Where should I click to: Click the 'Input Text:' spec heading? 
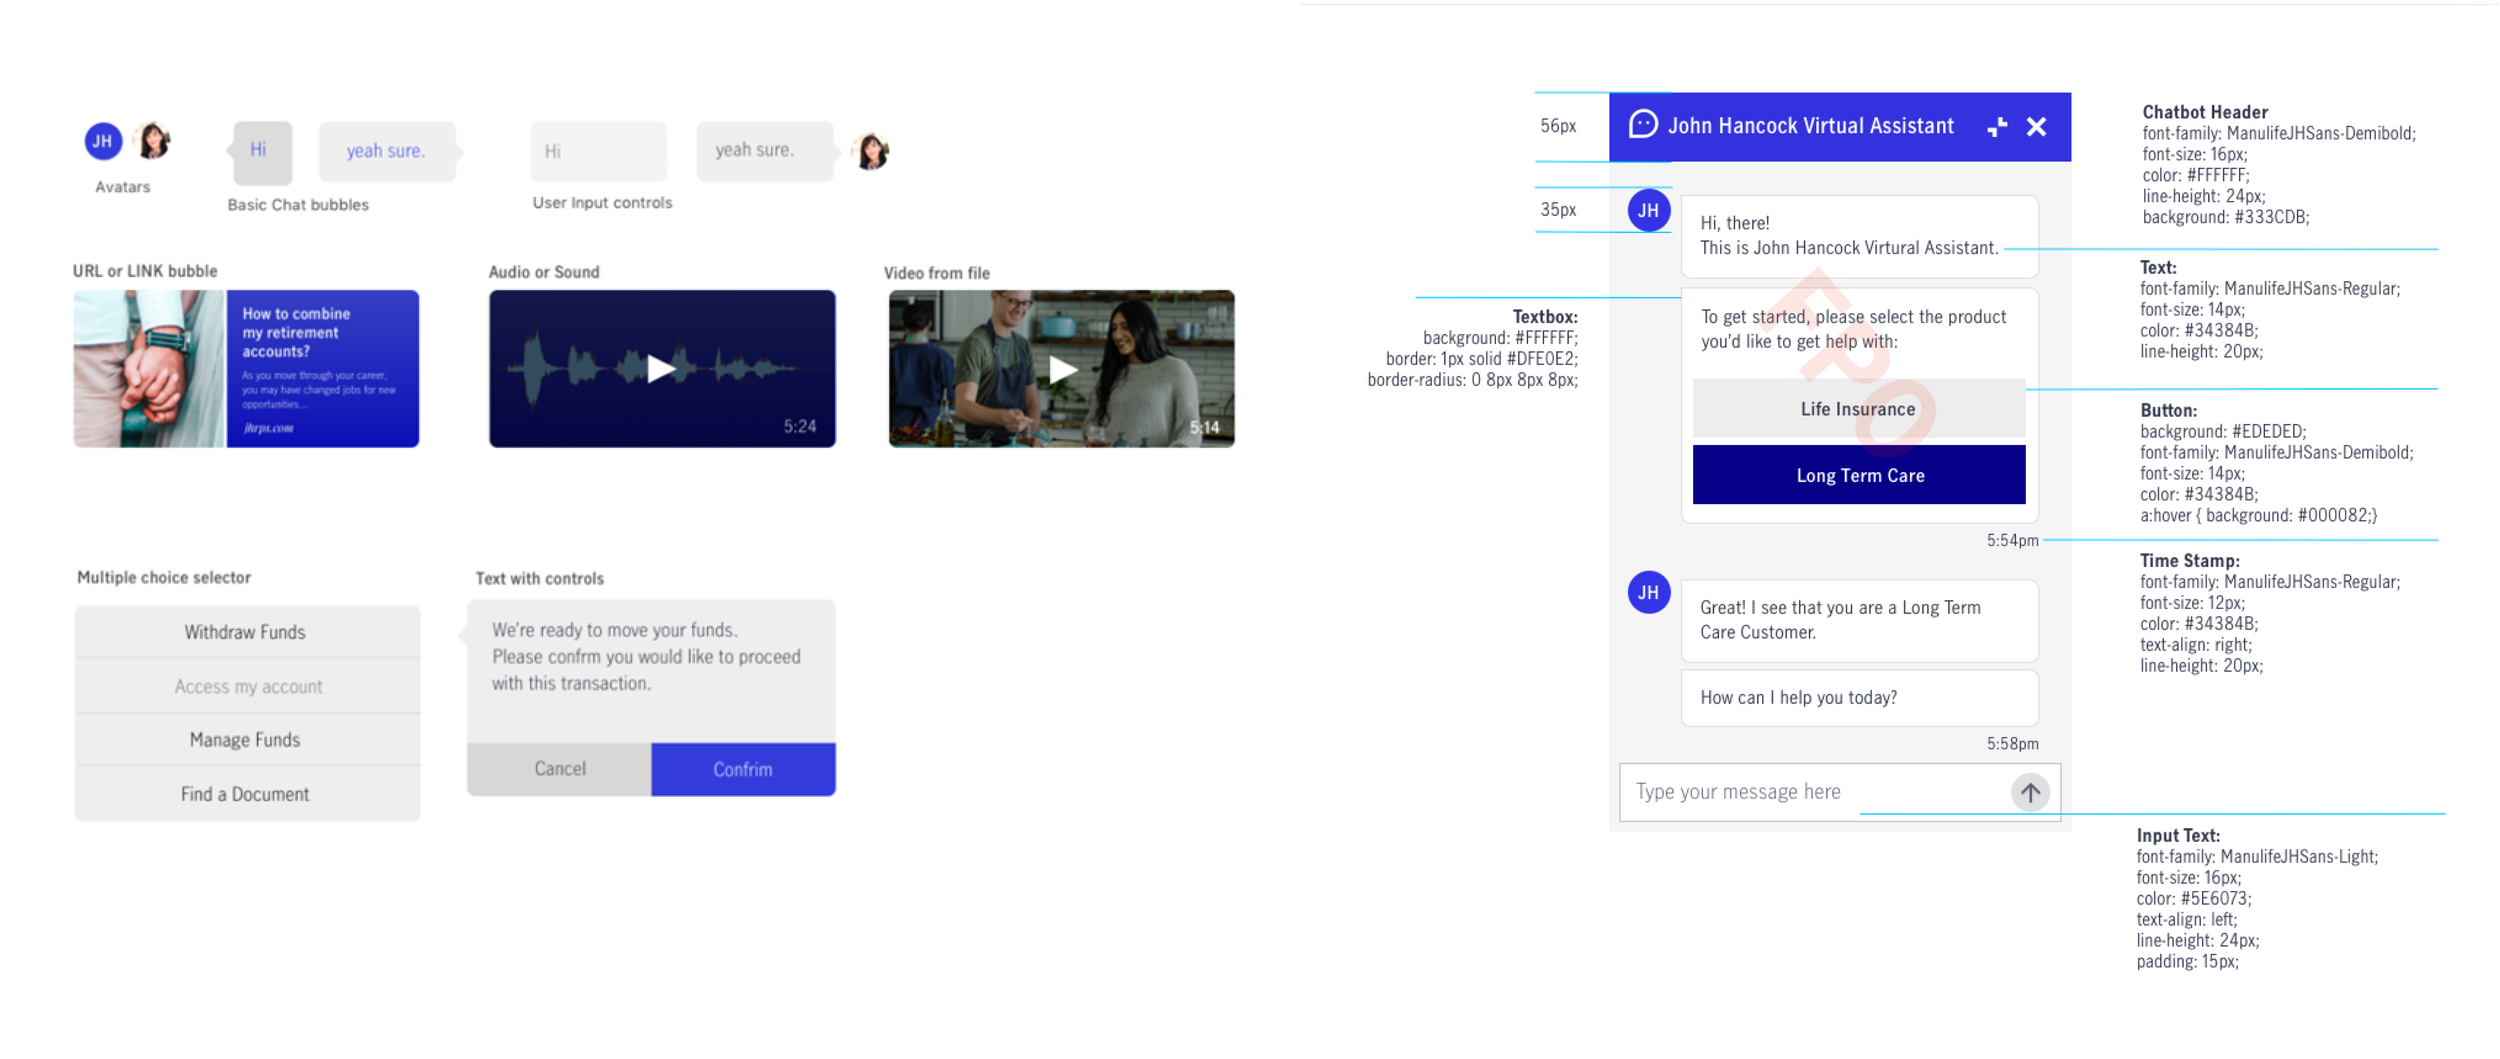[x=2177, y=835]
